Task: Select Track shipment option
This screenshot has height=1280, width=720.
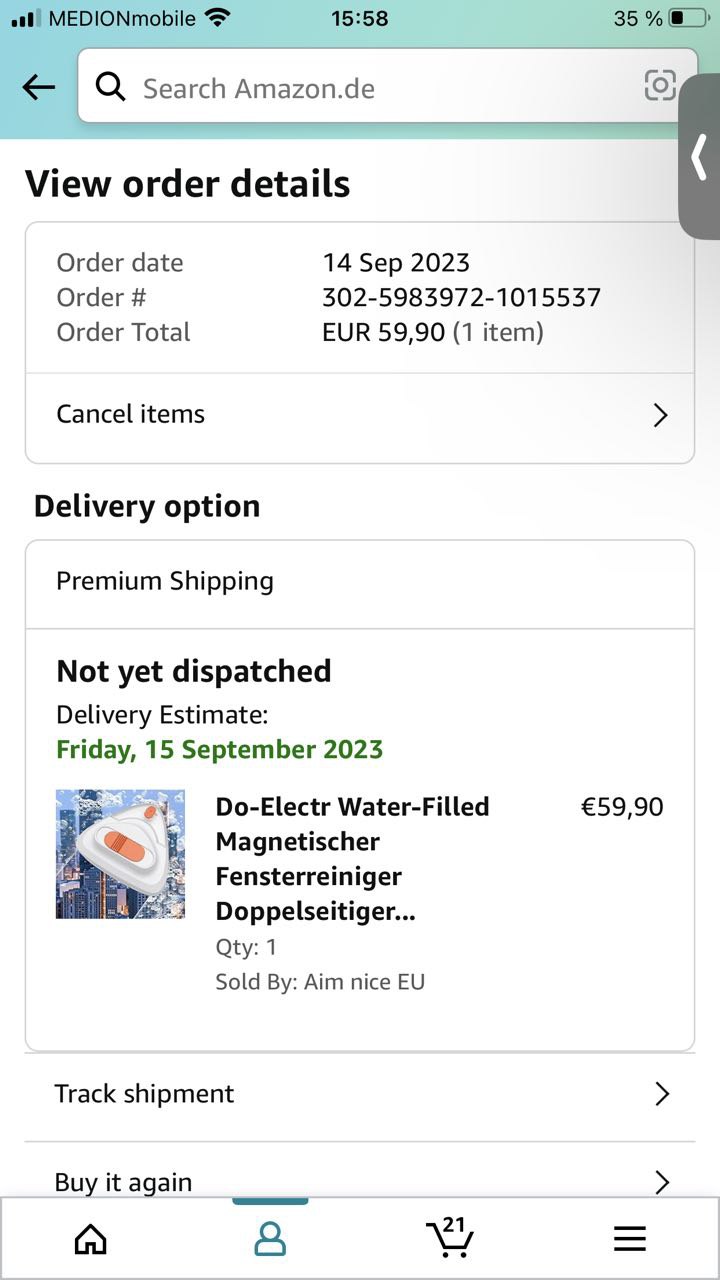Action: pos(360,1094)
